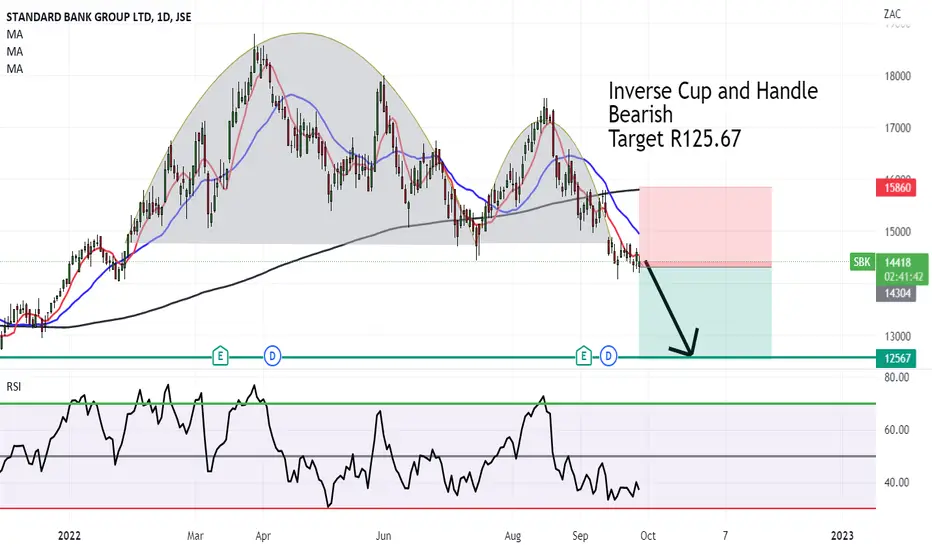The image size is (932, 550).
Task: Click the RSI indicator label
Action: 14,386
